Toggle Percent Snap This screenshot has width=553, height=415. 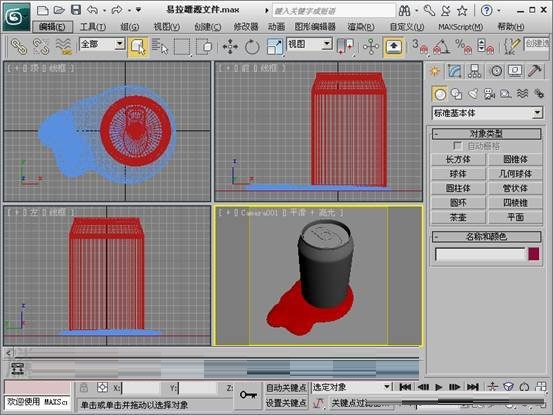coord(463,47)
